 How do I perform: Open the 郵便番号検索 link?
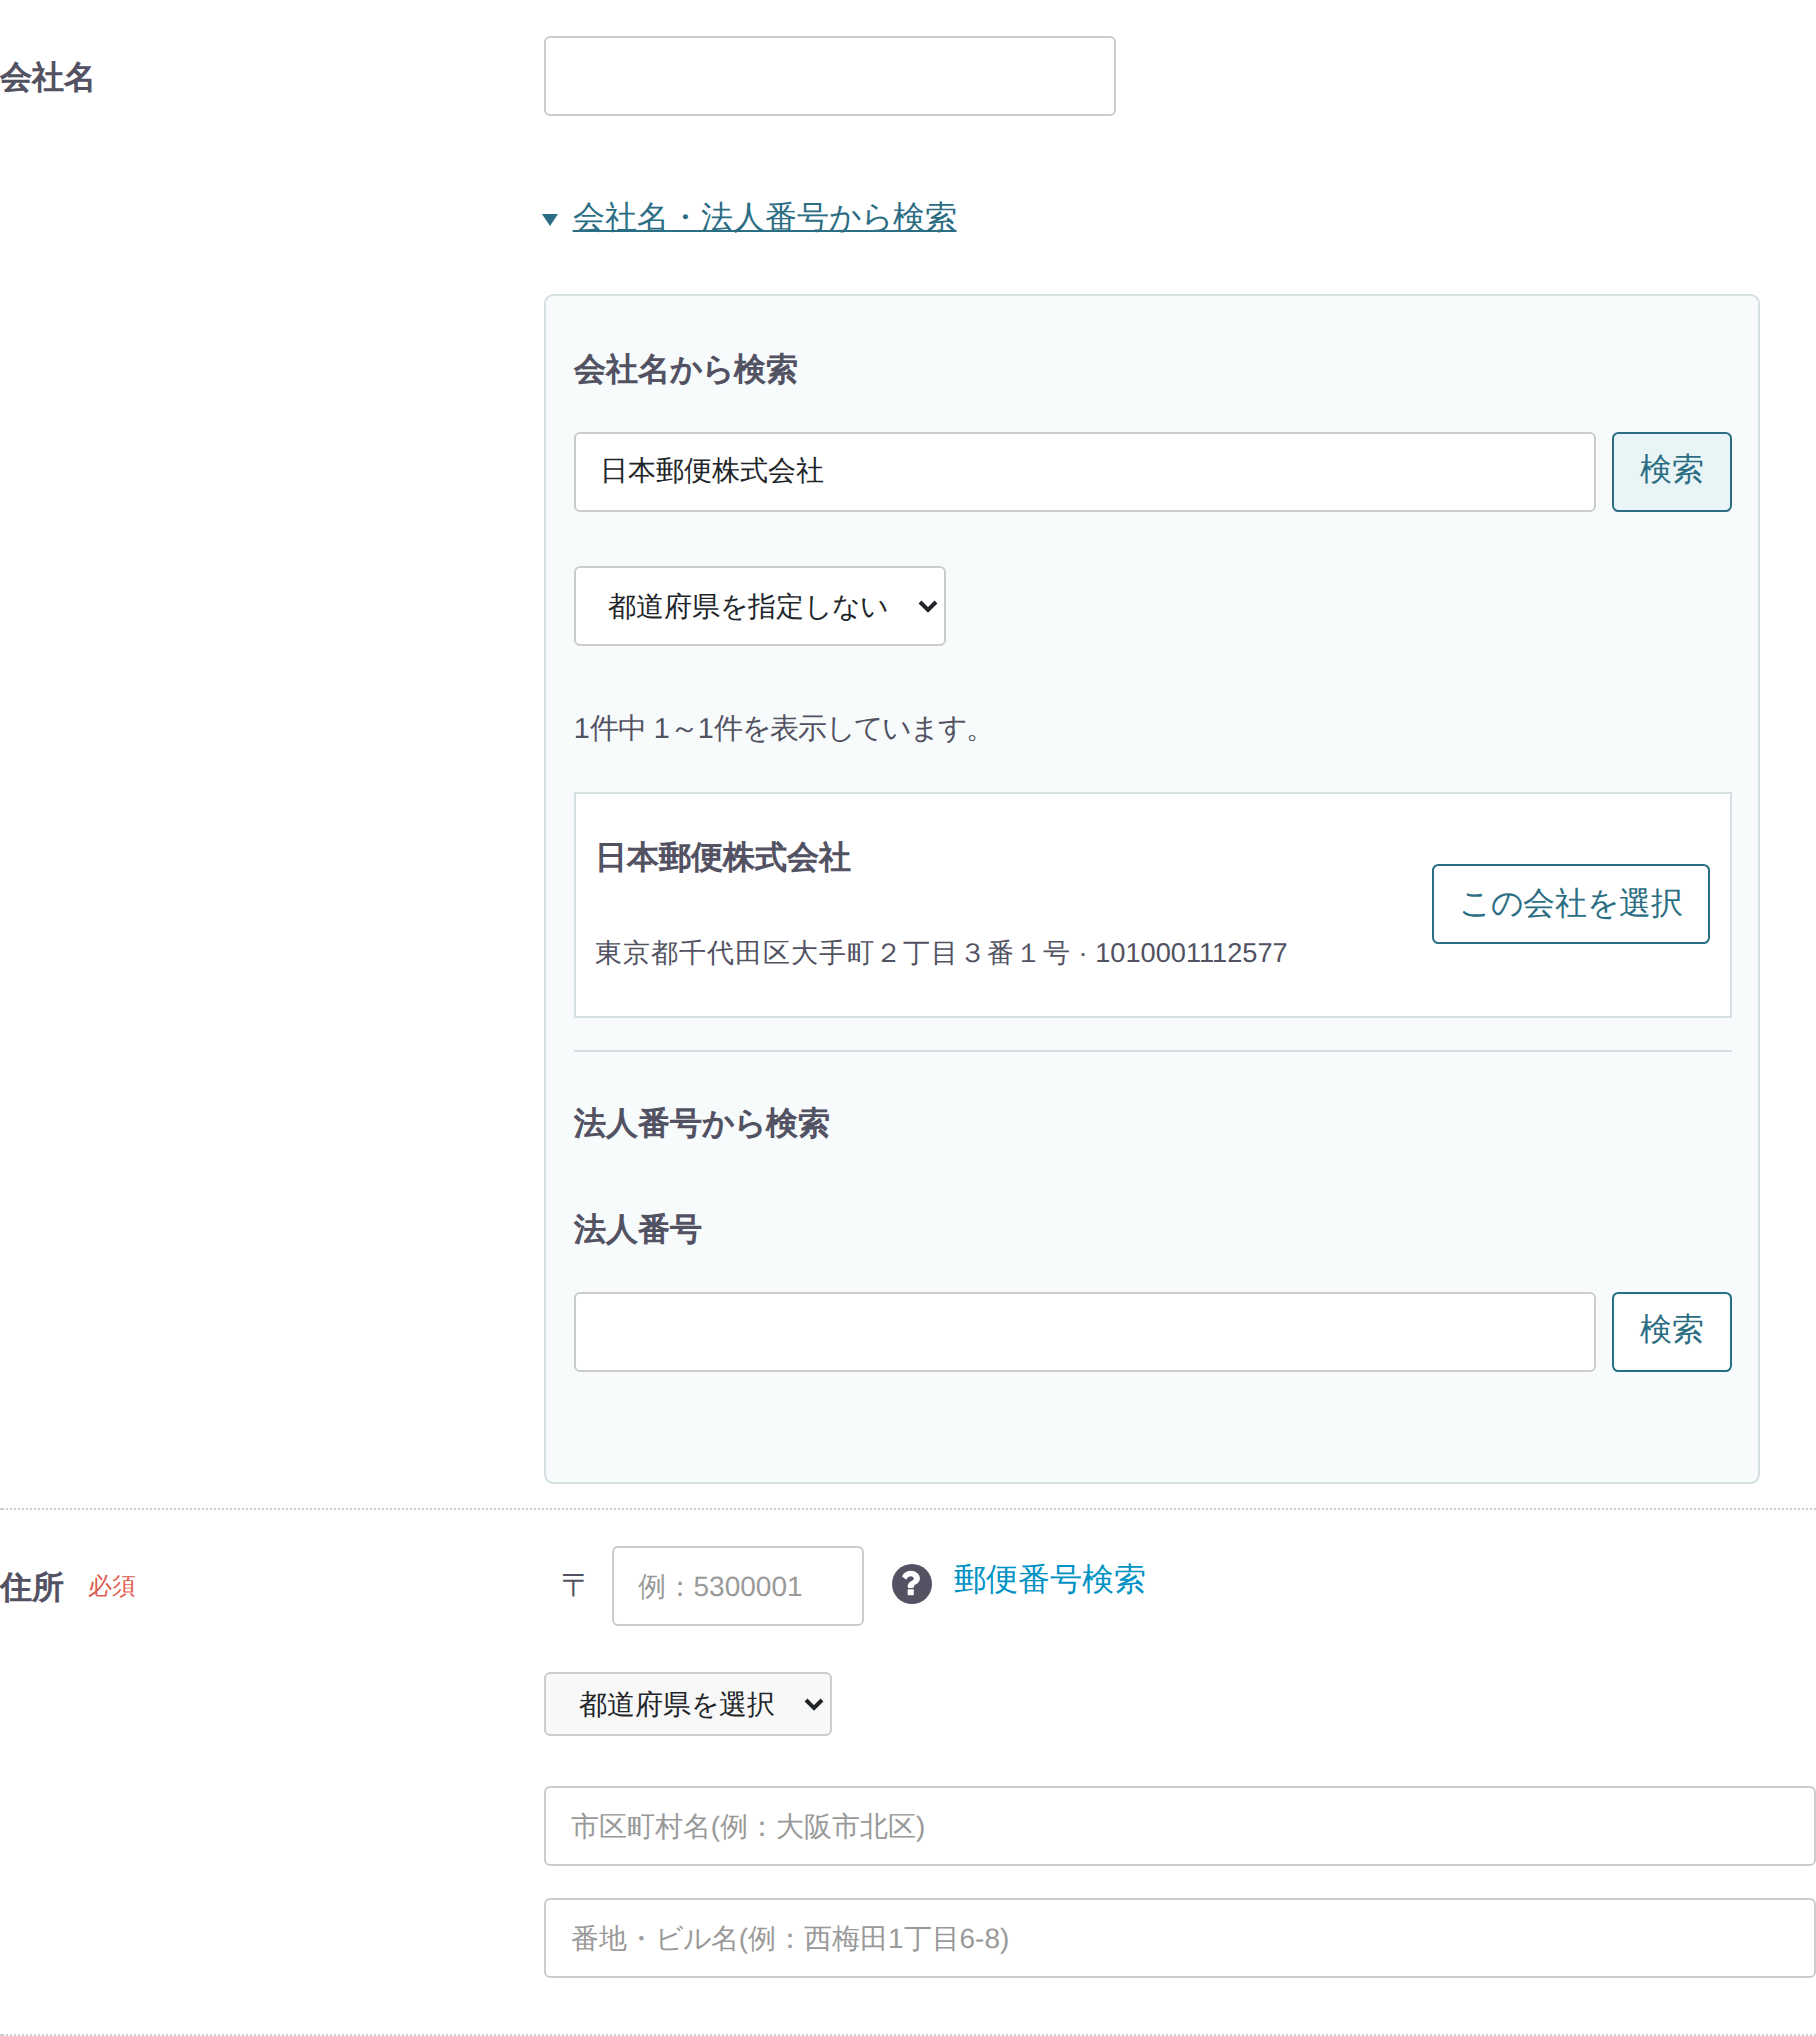pyautogui.click(x=1049, y=1580)
